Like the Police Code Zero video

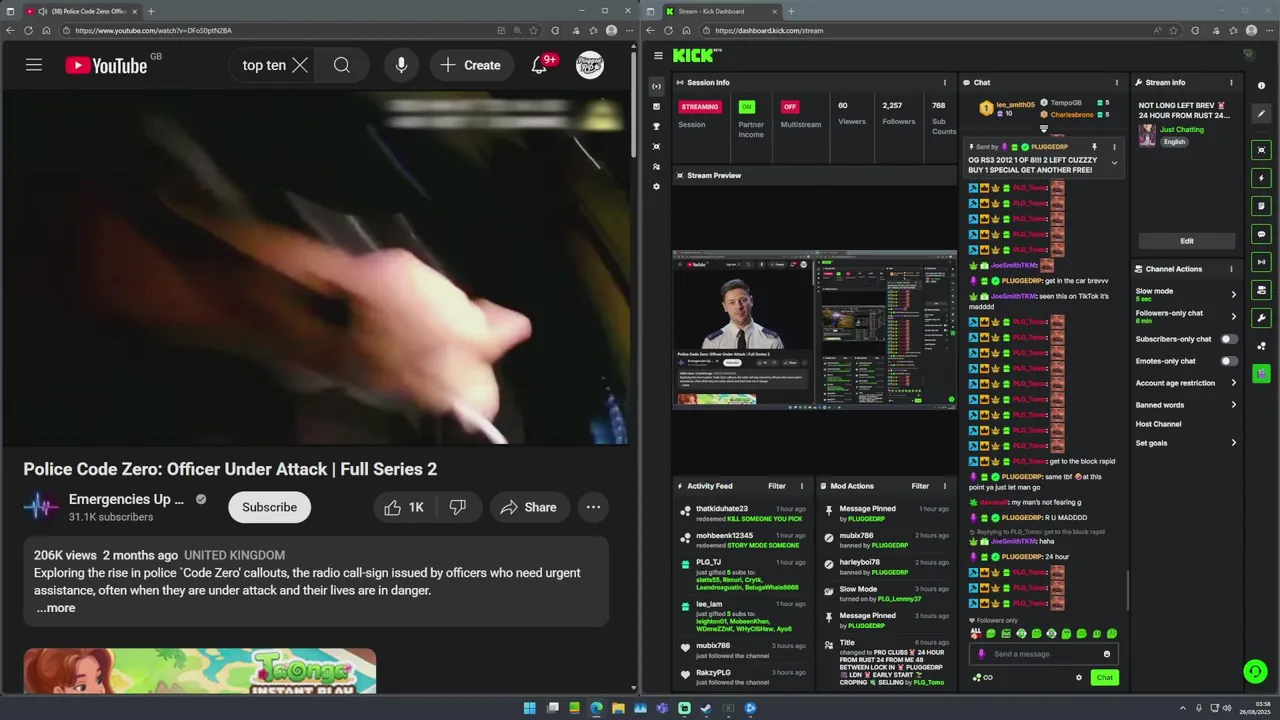(x=404, y=507)
